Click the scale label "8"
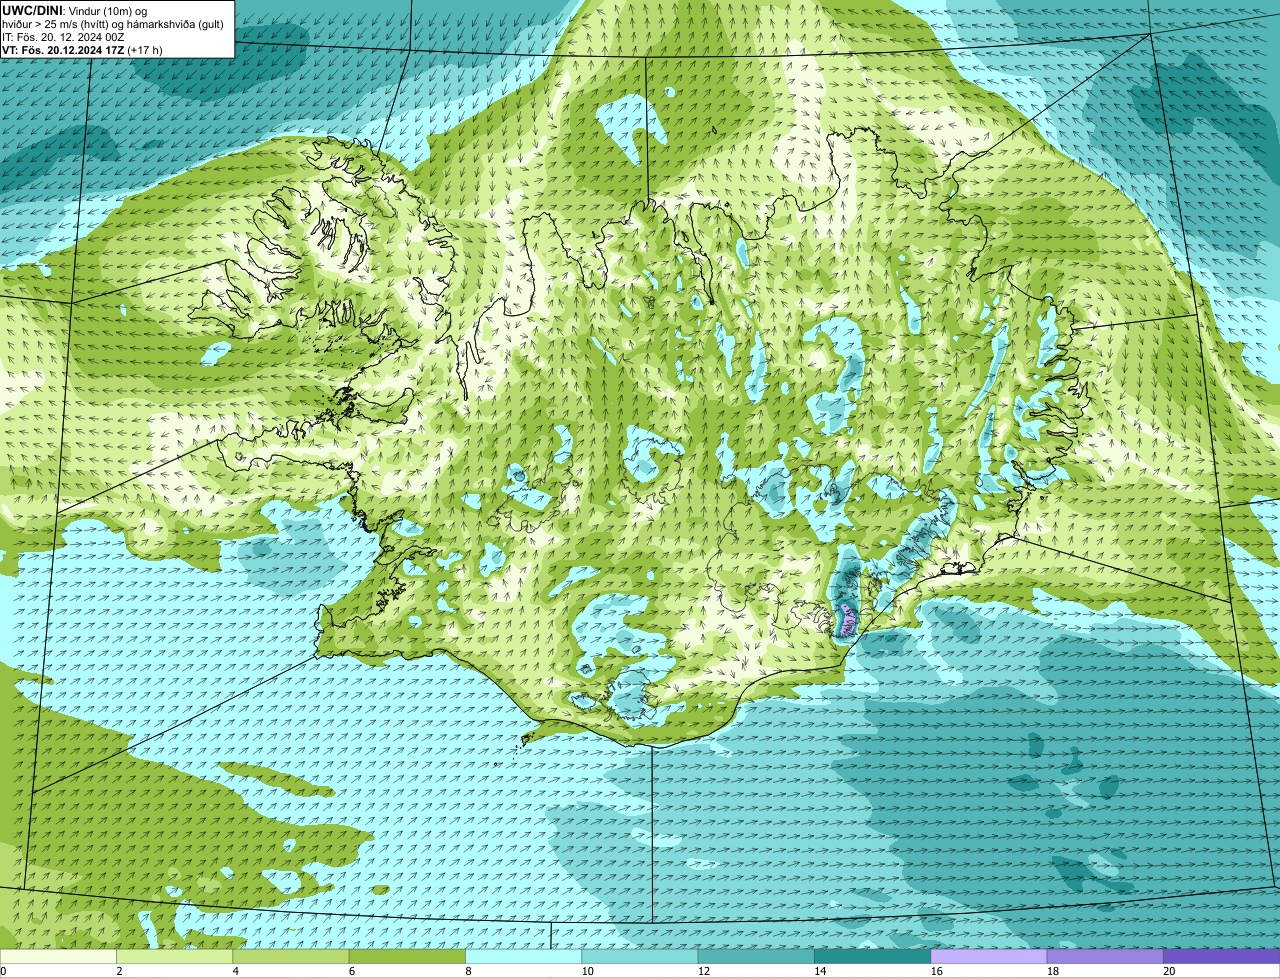Viewport: 1280px width, 978px height. (468, 971)
